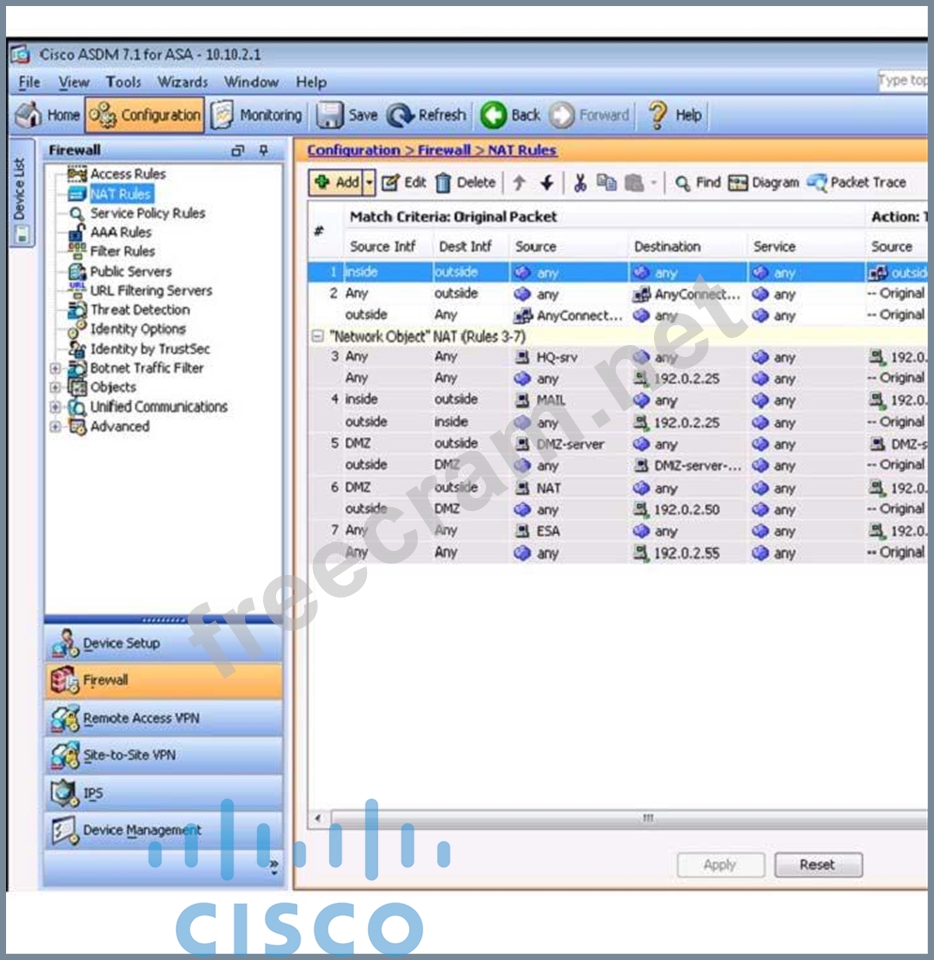Move the rule down with arrow
Viewport: 934px width, 960px height.
point(547,182)
